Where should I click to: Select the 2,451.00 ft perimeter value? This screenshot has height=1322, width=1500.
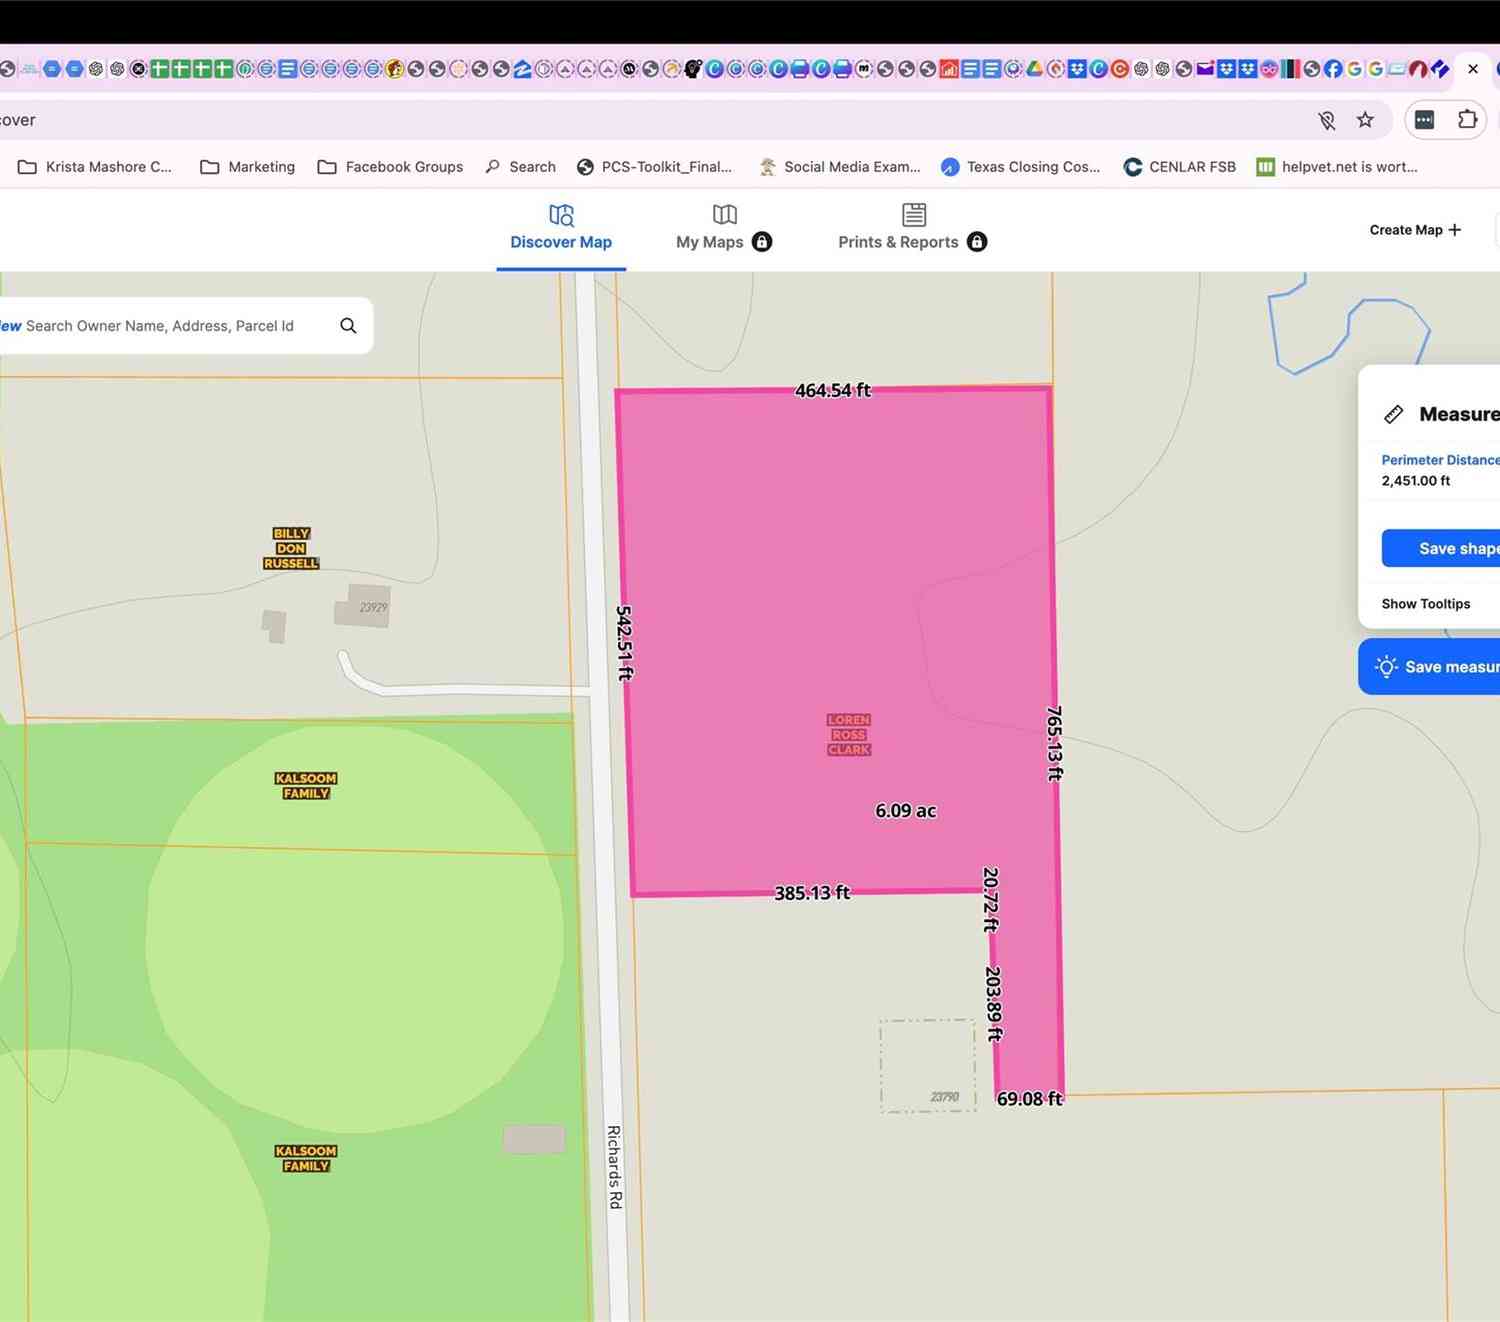click(x=1416, y=481)
